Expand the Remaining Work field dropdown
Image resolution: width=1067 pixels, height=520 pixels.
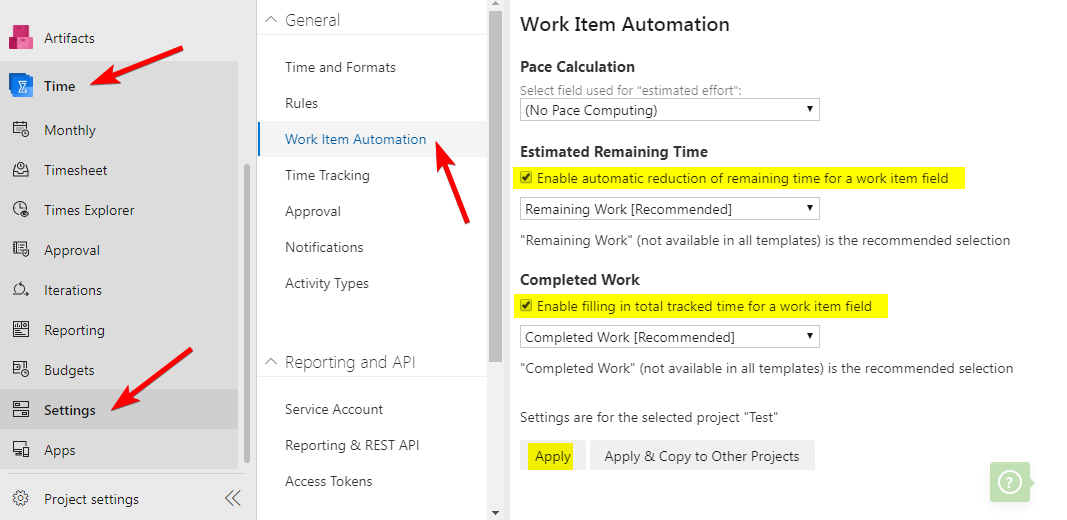[x=669, y=209]
